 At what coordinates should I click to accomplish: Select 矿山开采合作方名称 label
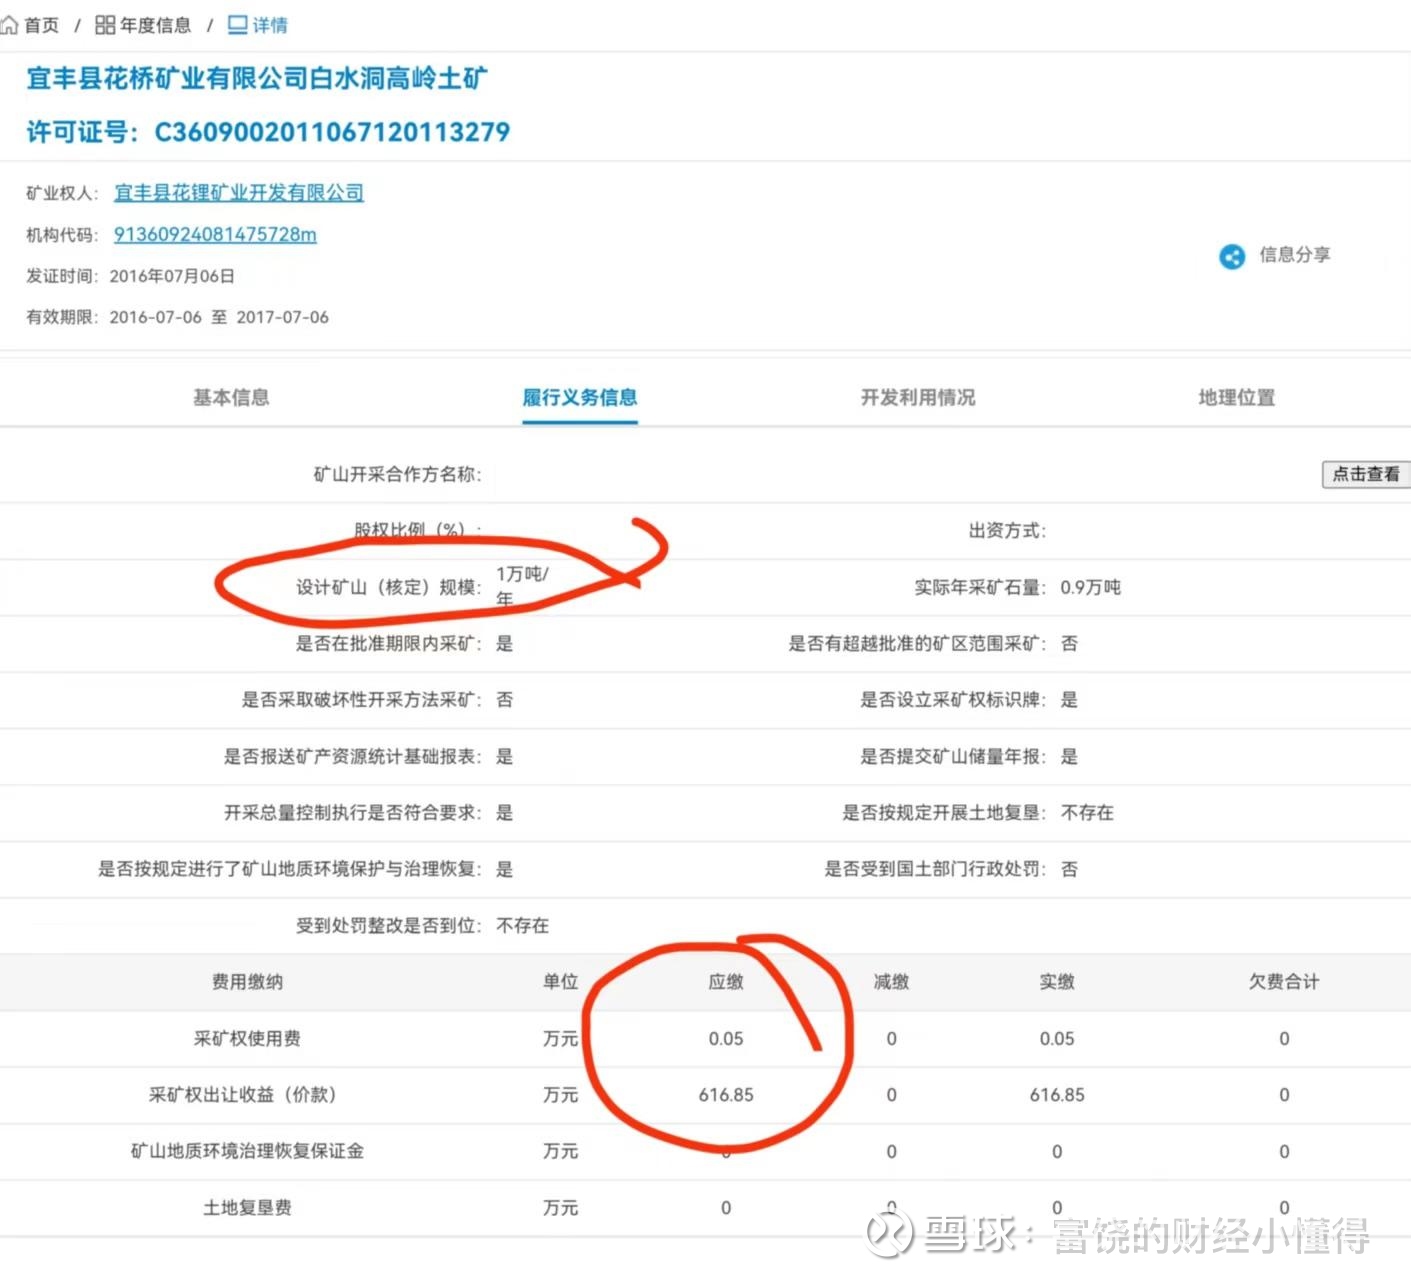[397, 474]
